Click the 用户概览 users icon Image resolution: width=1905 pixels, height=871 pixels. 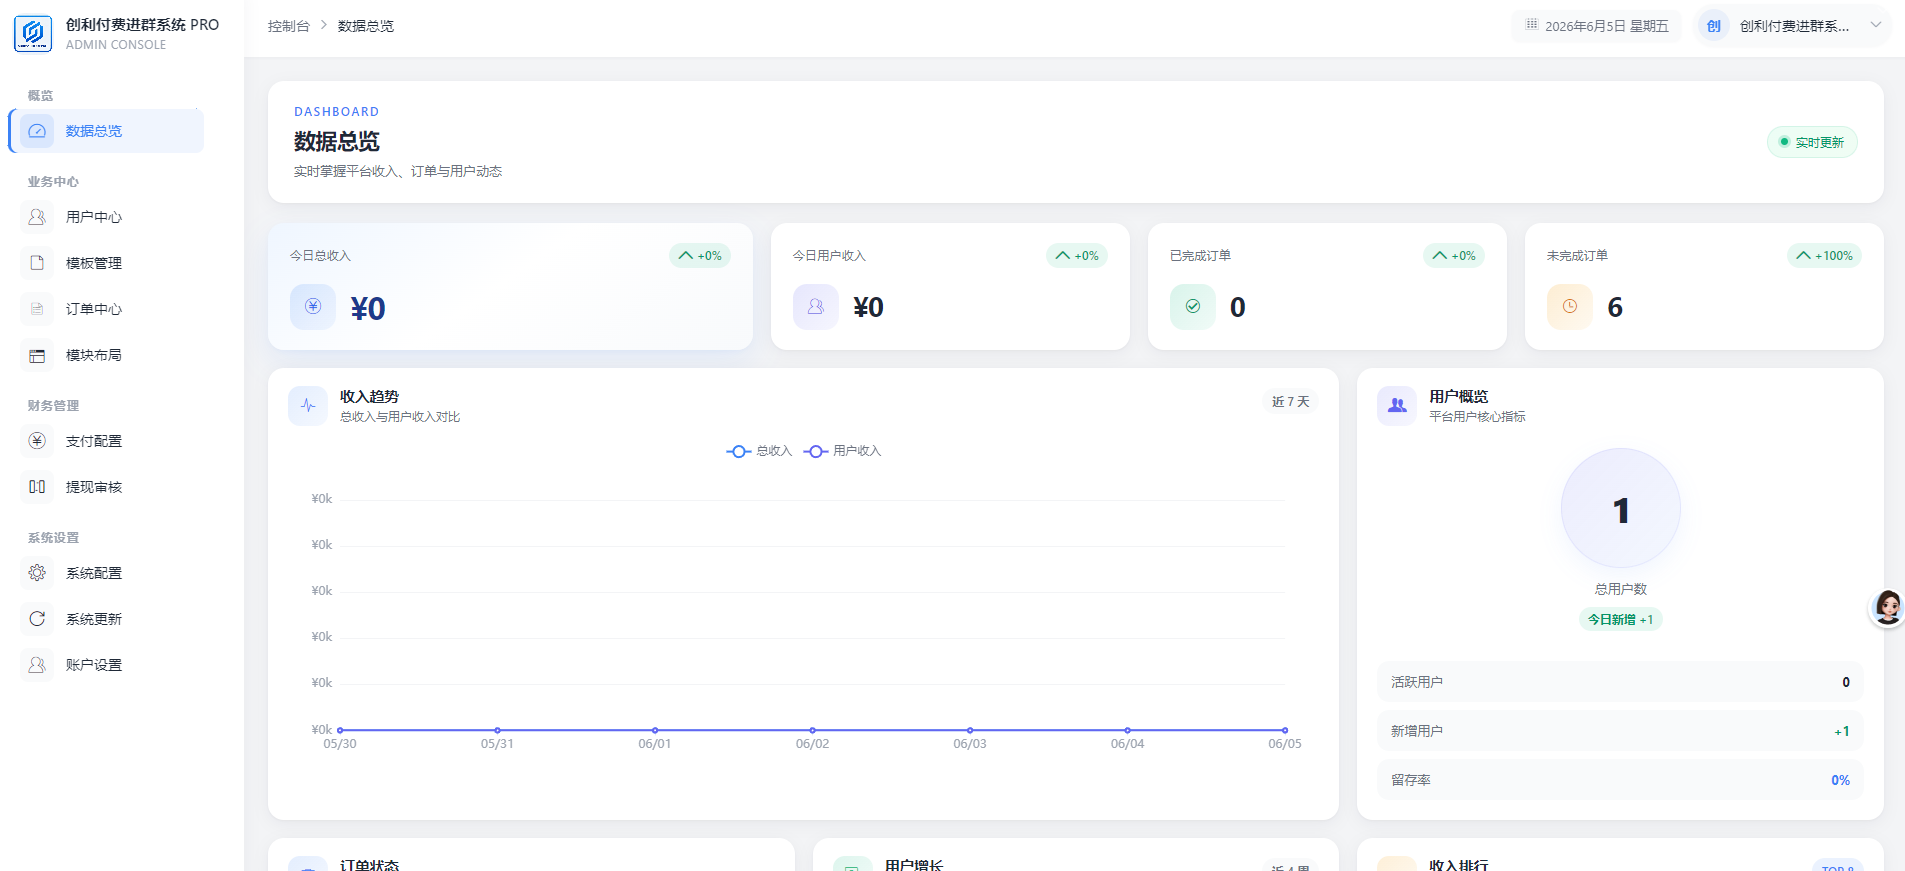pyautogui.click(x=1397, y=406)
